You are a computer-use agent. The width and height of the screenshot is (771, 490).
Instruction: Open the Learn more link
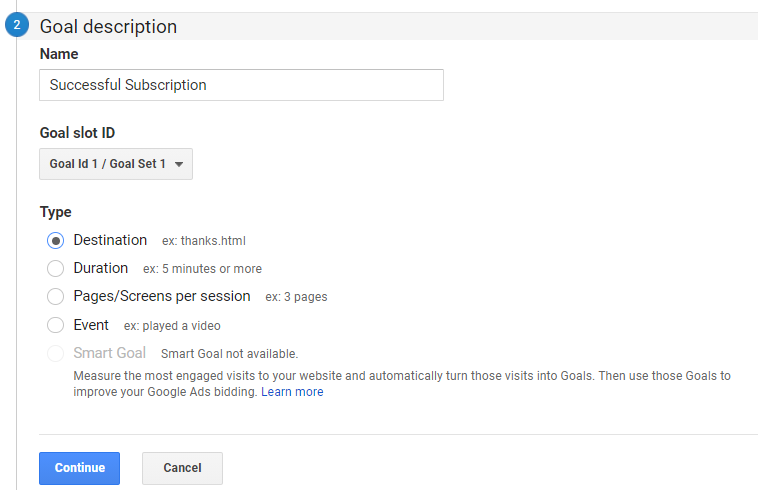(292, 392)
